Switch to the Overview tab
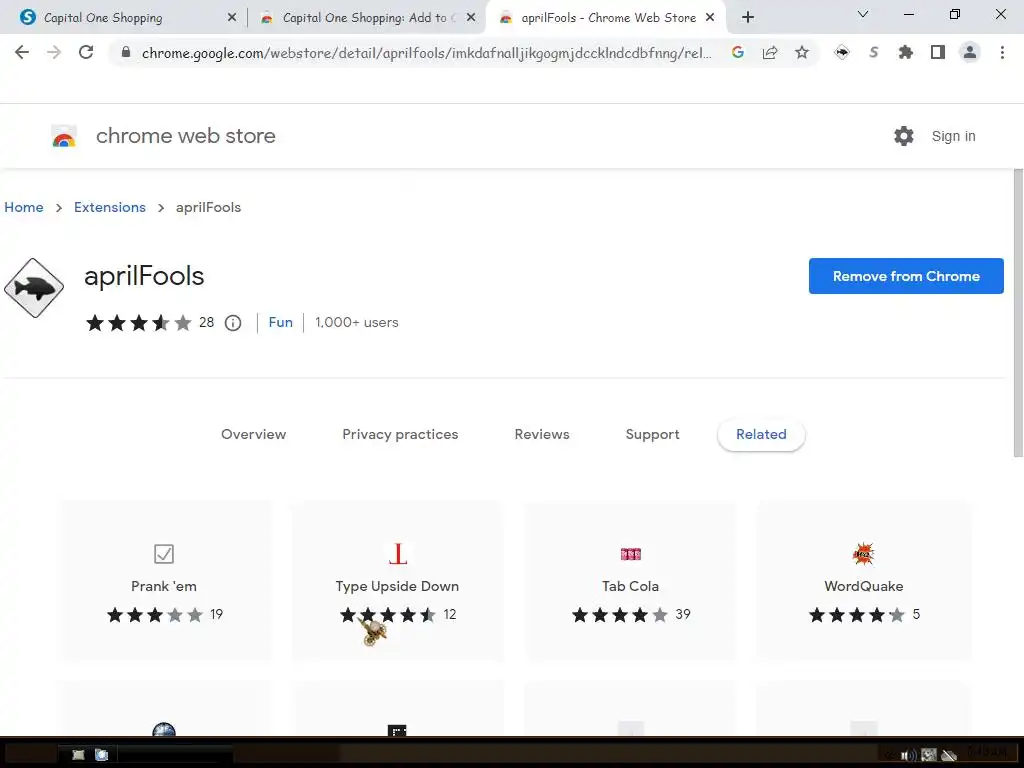Viewport: 1024px width, 768px height. [253, 434]
